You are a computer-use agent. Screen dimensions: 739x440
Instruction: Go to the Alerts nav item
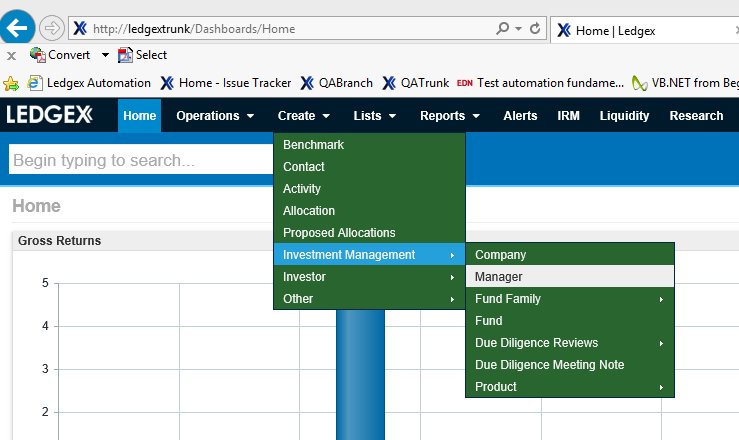(520, 115)
